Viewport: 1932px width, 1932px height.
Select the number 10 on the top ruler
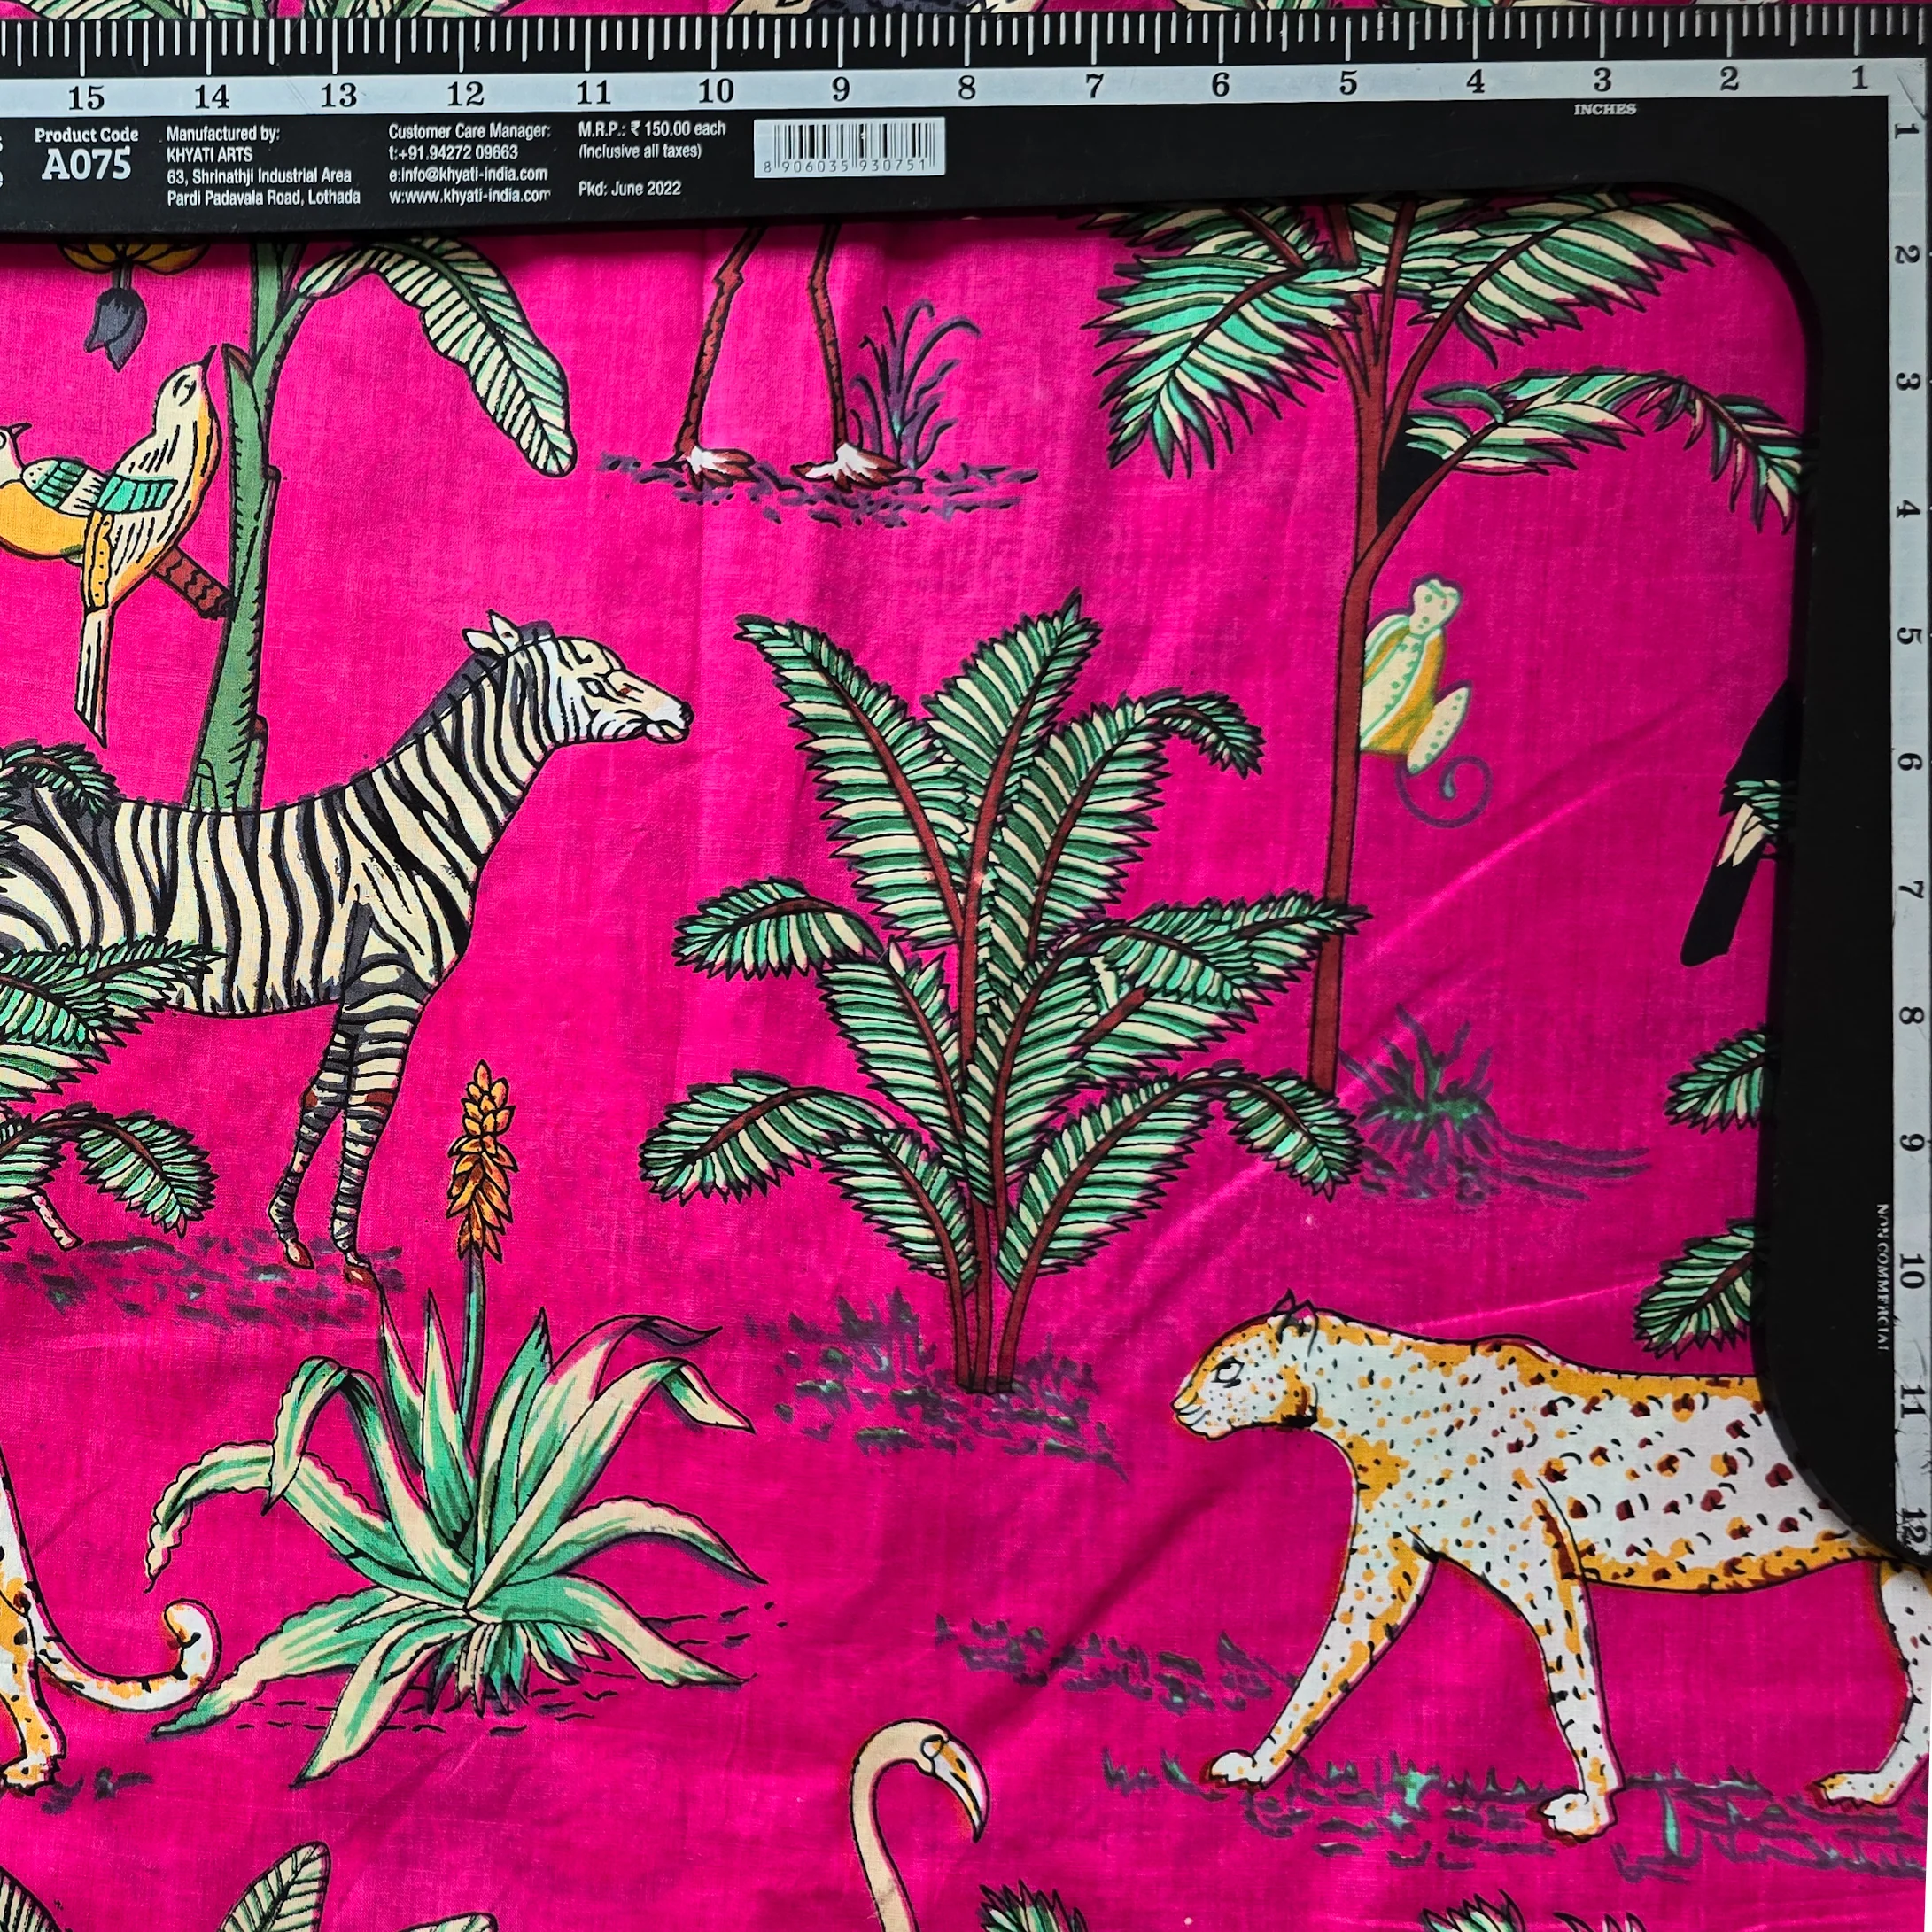click(x=715, y=92)
